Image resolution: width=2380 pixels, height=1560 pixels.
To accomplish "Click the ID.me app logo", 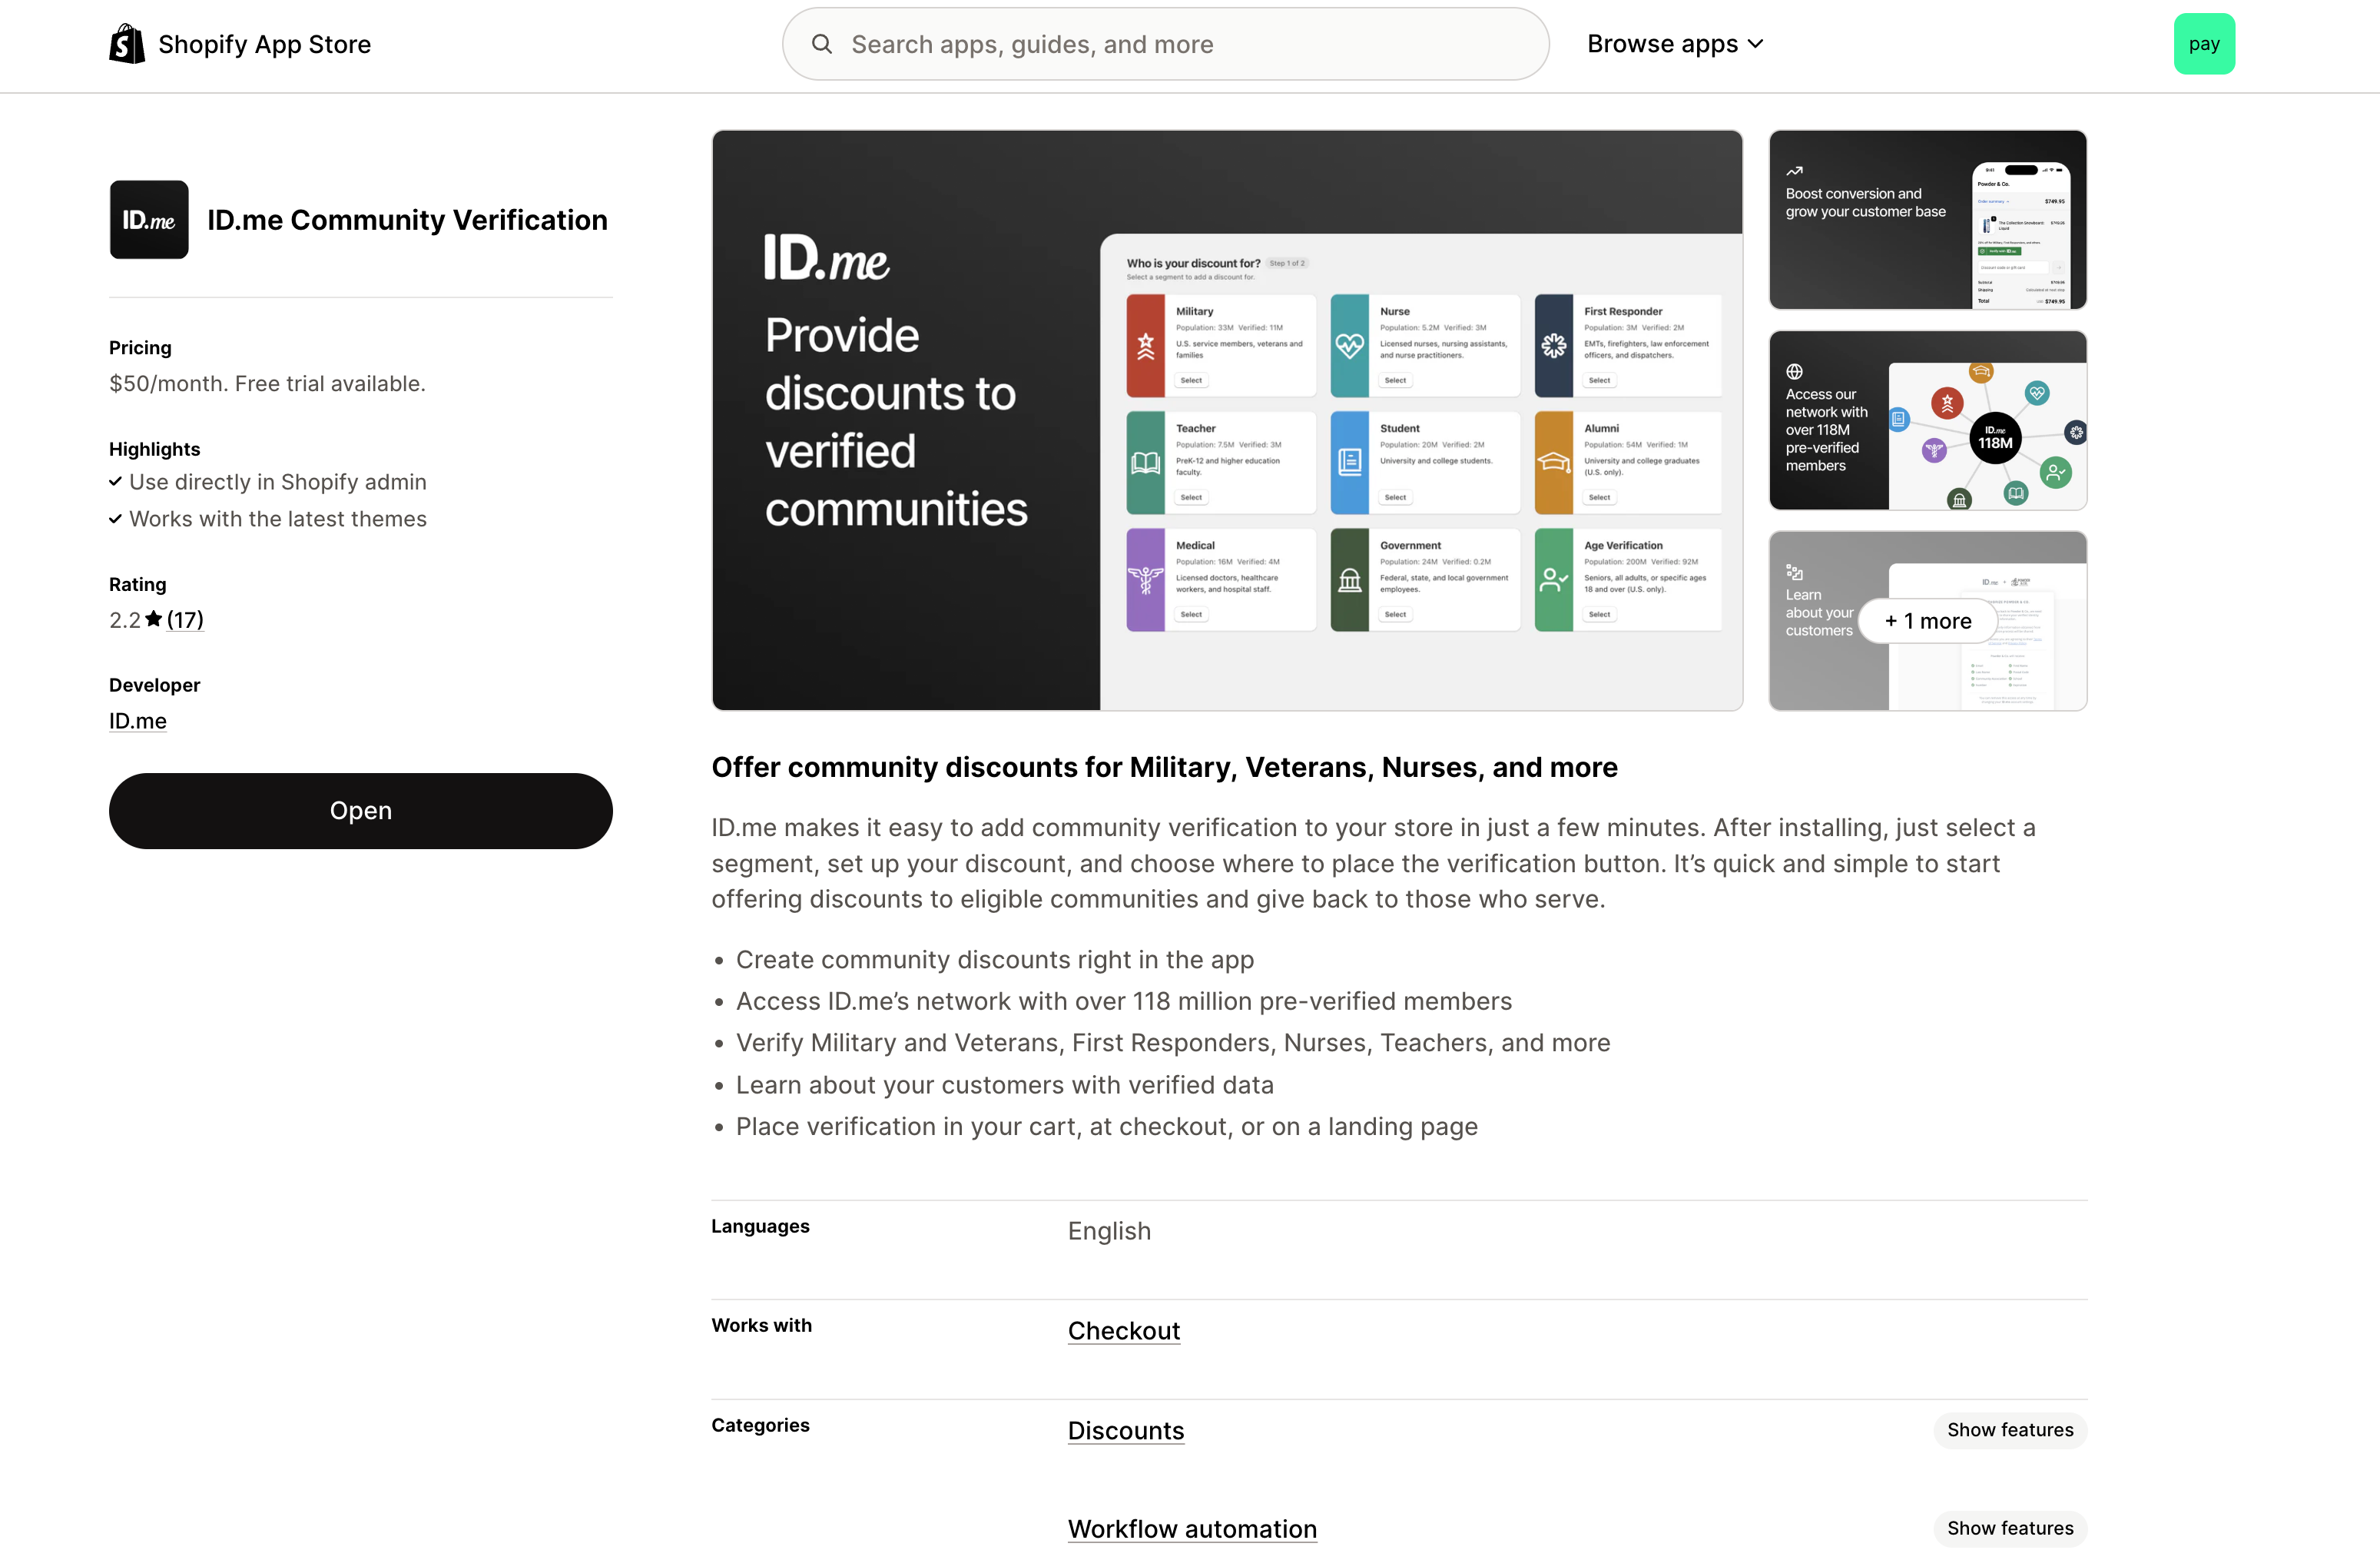I will coord(148,219).
